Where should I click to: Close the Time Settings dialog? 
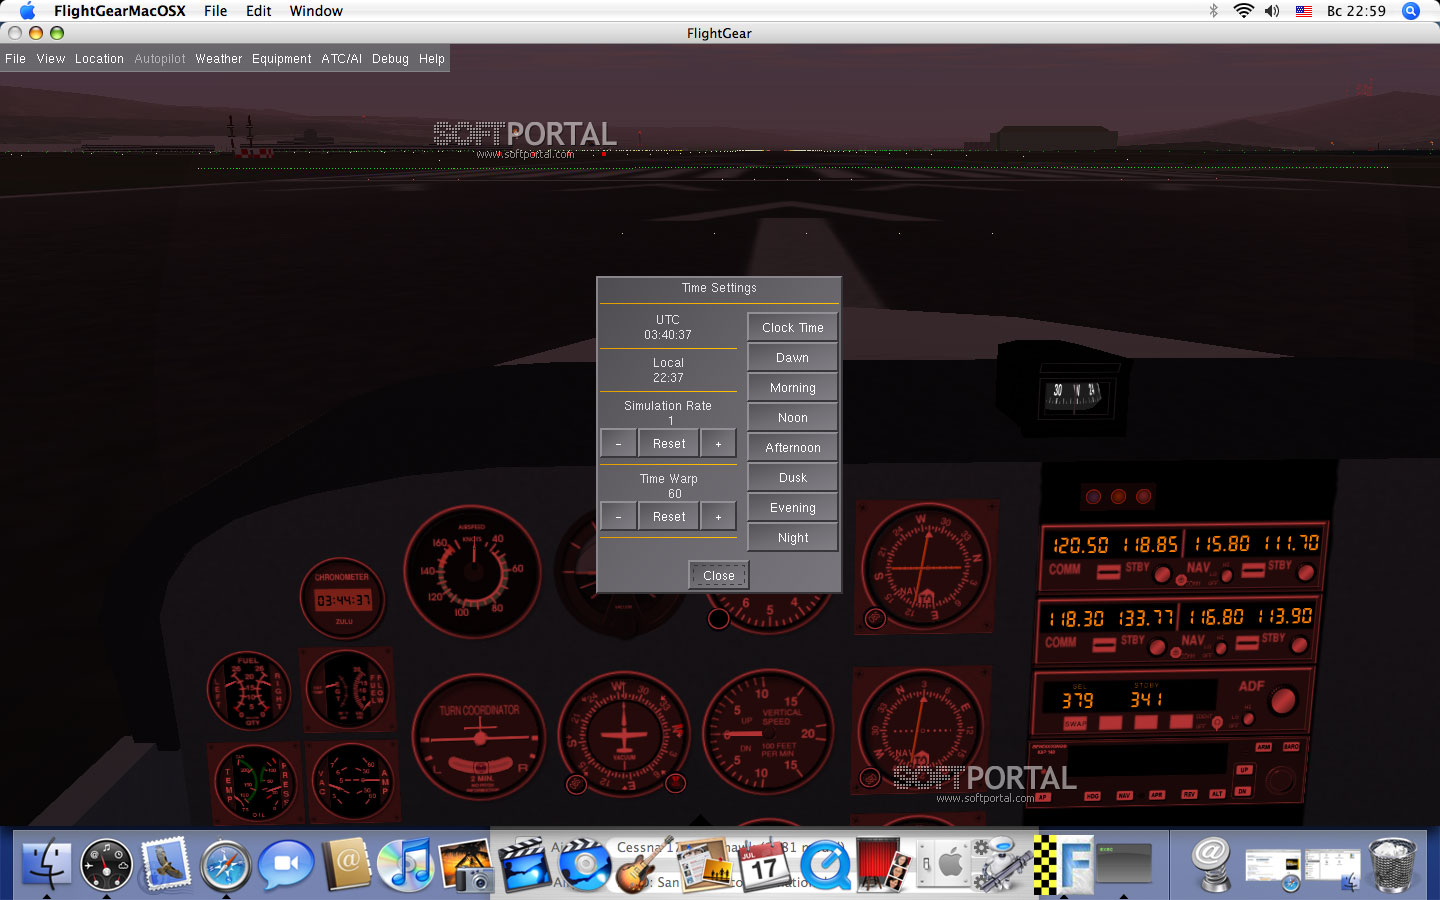point(718,575)
